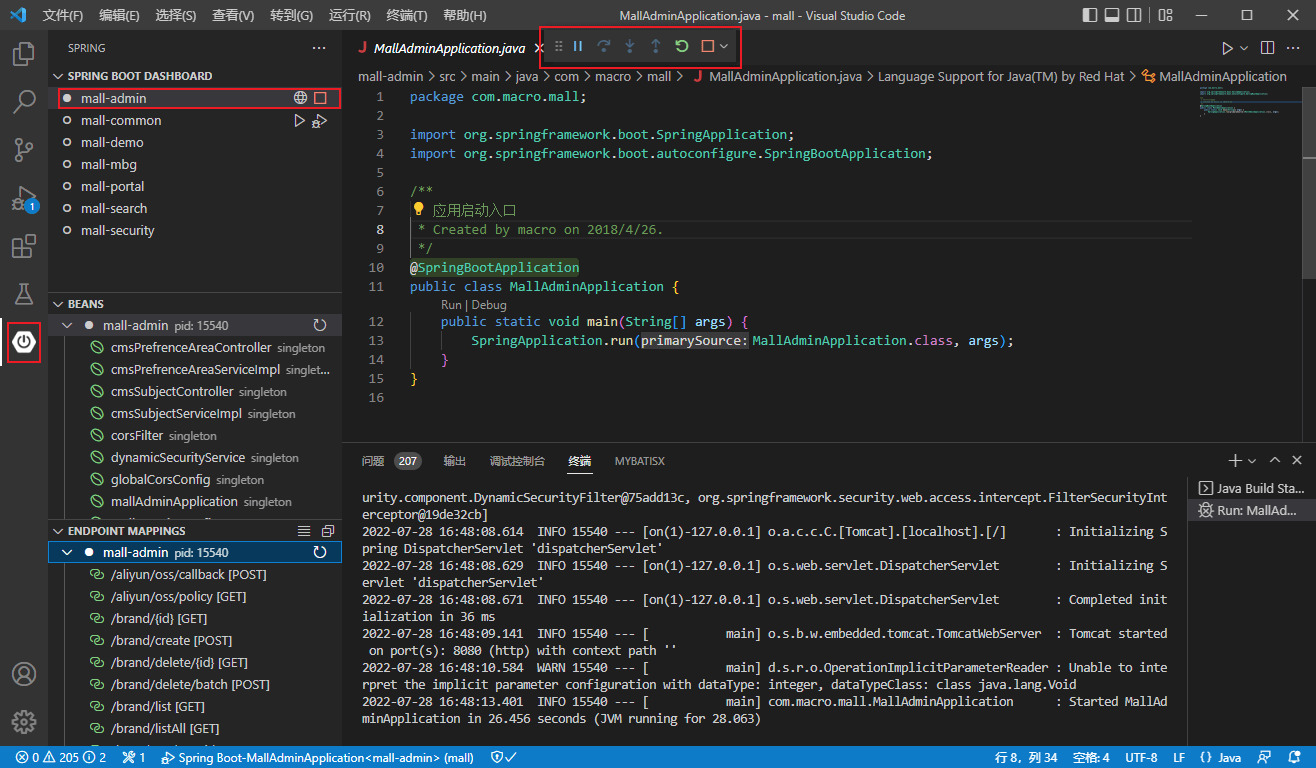Select the mall-portal app in dashboard
1316x768 pixels.
[195, 186]
